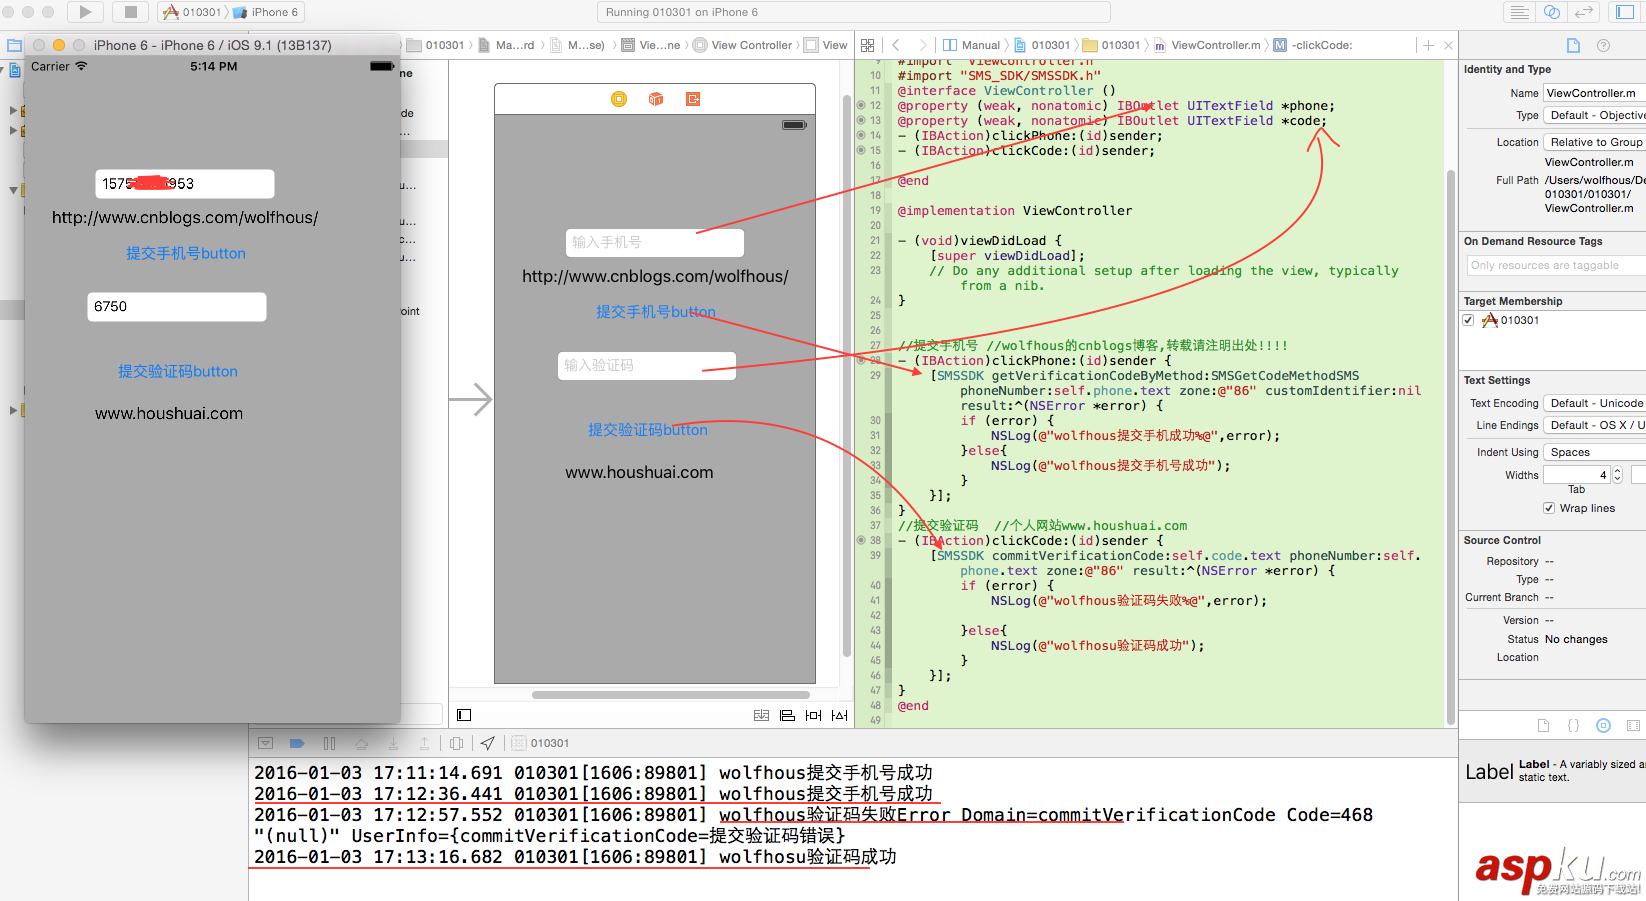Show the Quick Help inspector

(1603, 45)
